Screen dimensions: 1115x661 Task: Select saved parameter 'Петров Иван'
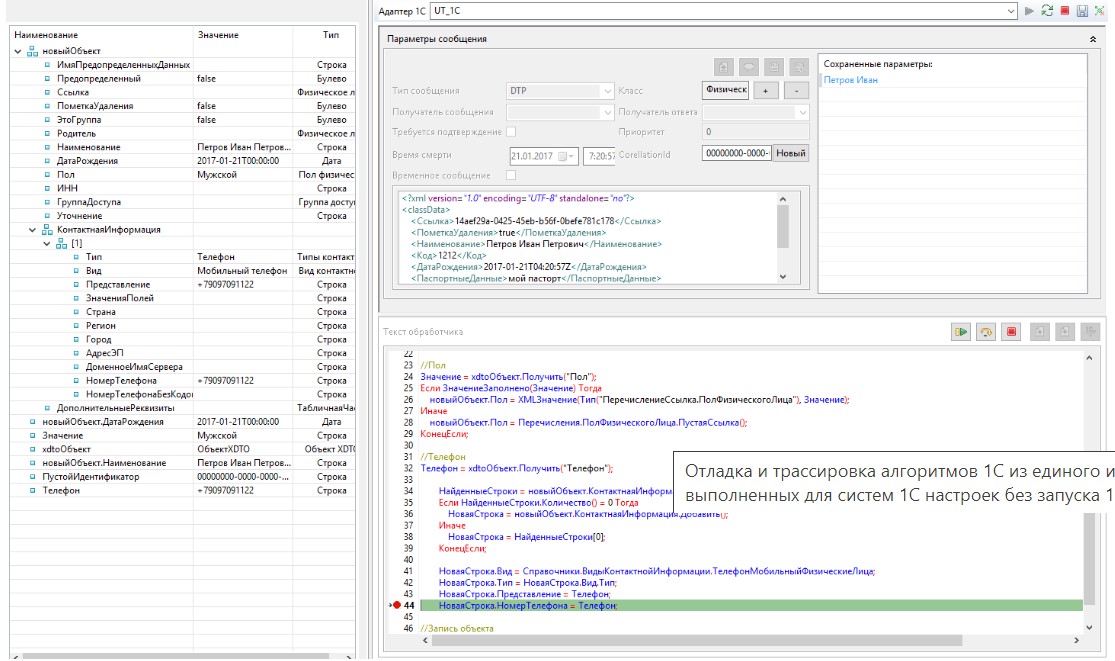(850, 80)
